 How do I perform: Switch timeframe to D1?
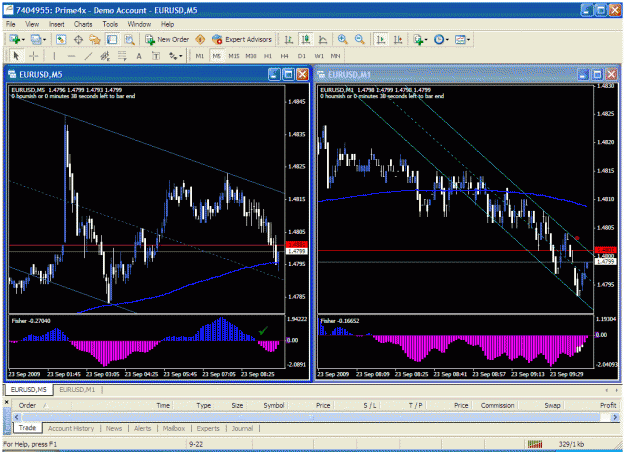[x=302, y=56]
